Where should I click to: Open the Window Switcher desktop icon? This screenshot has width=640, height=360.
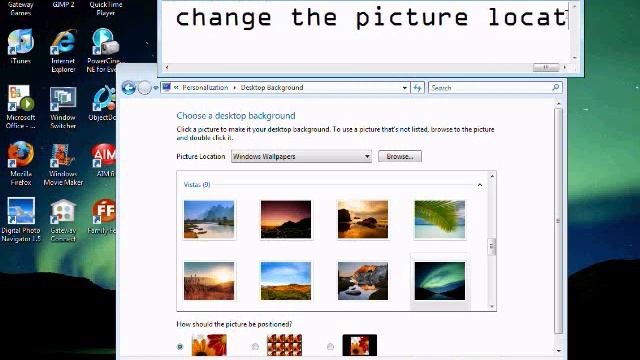click(x=63, y=107)
